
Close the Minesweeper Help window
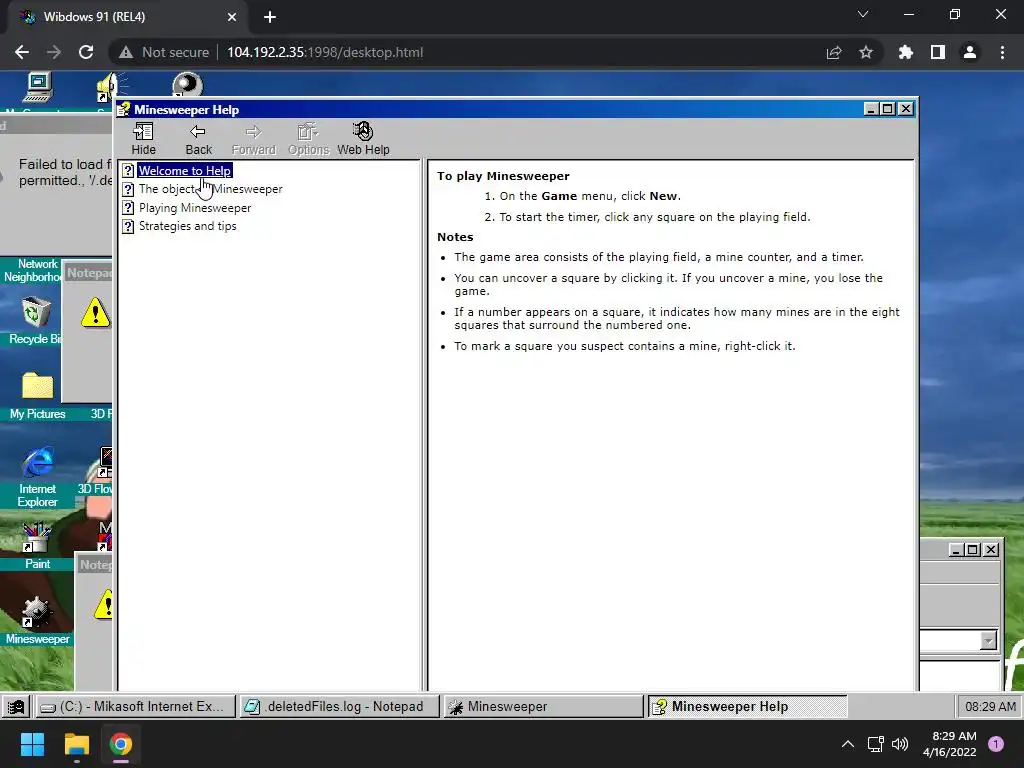906,109
